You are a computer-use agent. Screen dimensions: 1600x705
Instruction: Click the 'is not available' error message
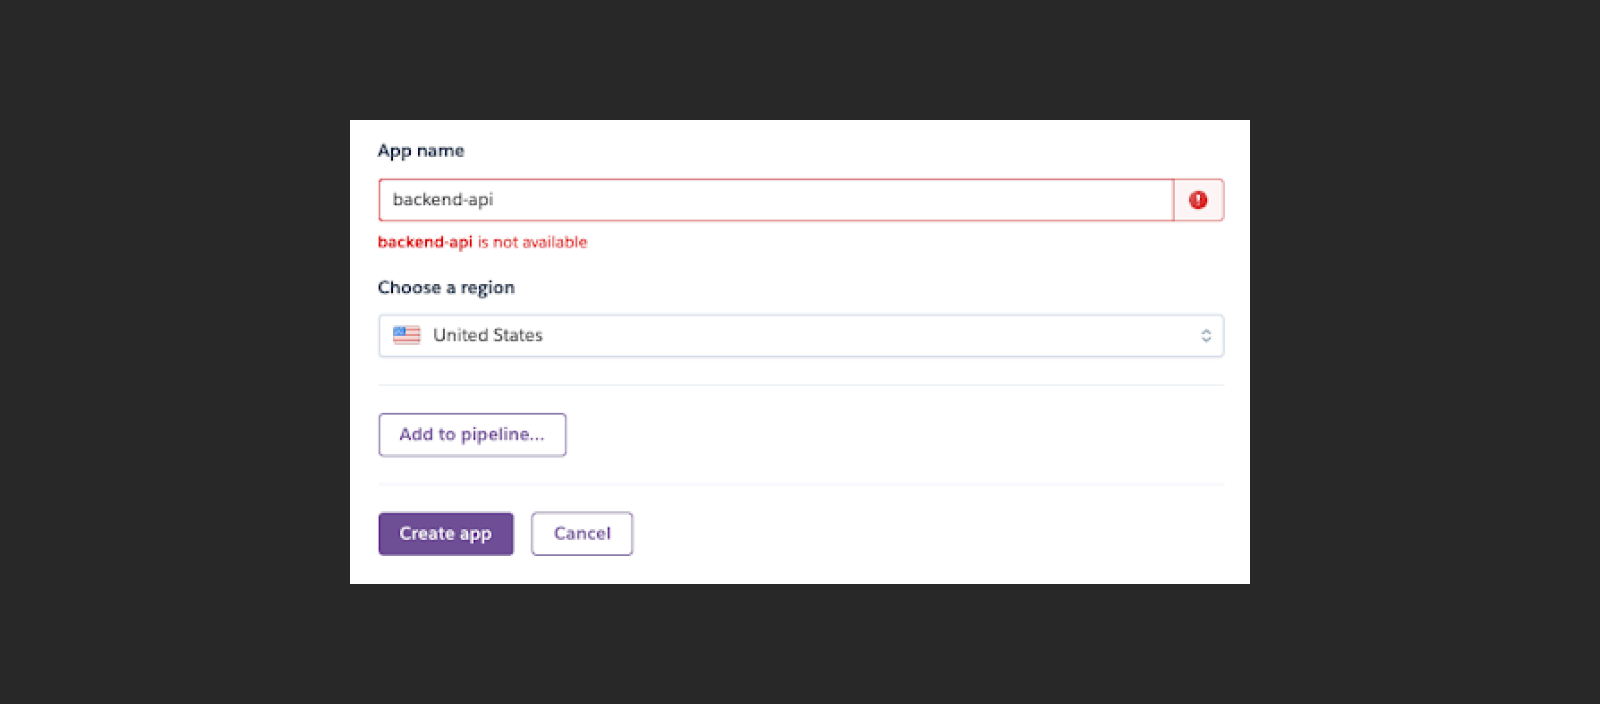(532, 242)
